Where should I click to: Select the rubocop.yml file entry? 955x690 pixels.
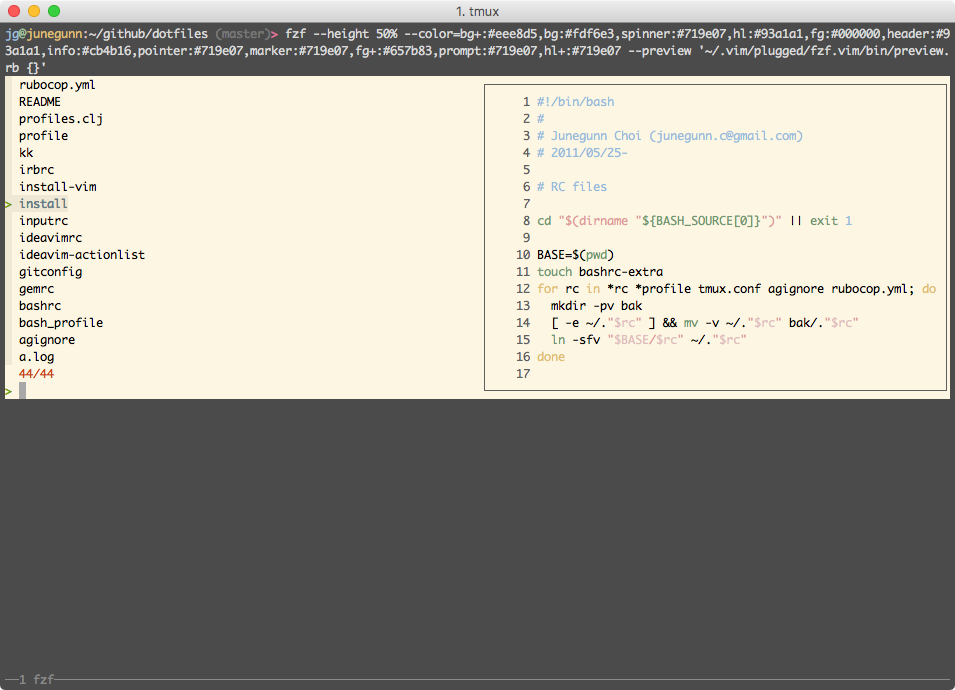click(x=56, y=85)
